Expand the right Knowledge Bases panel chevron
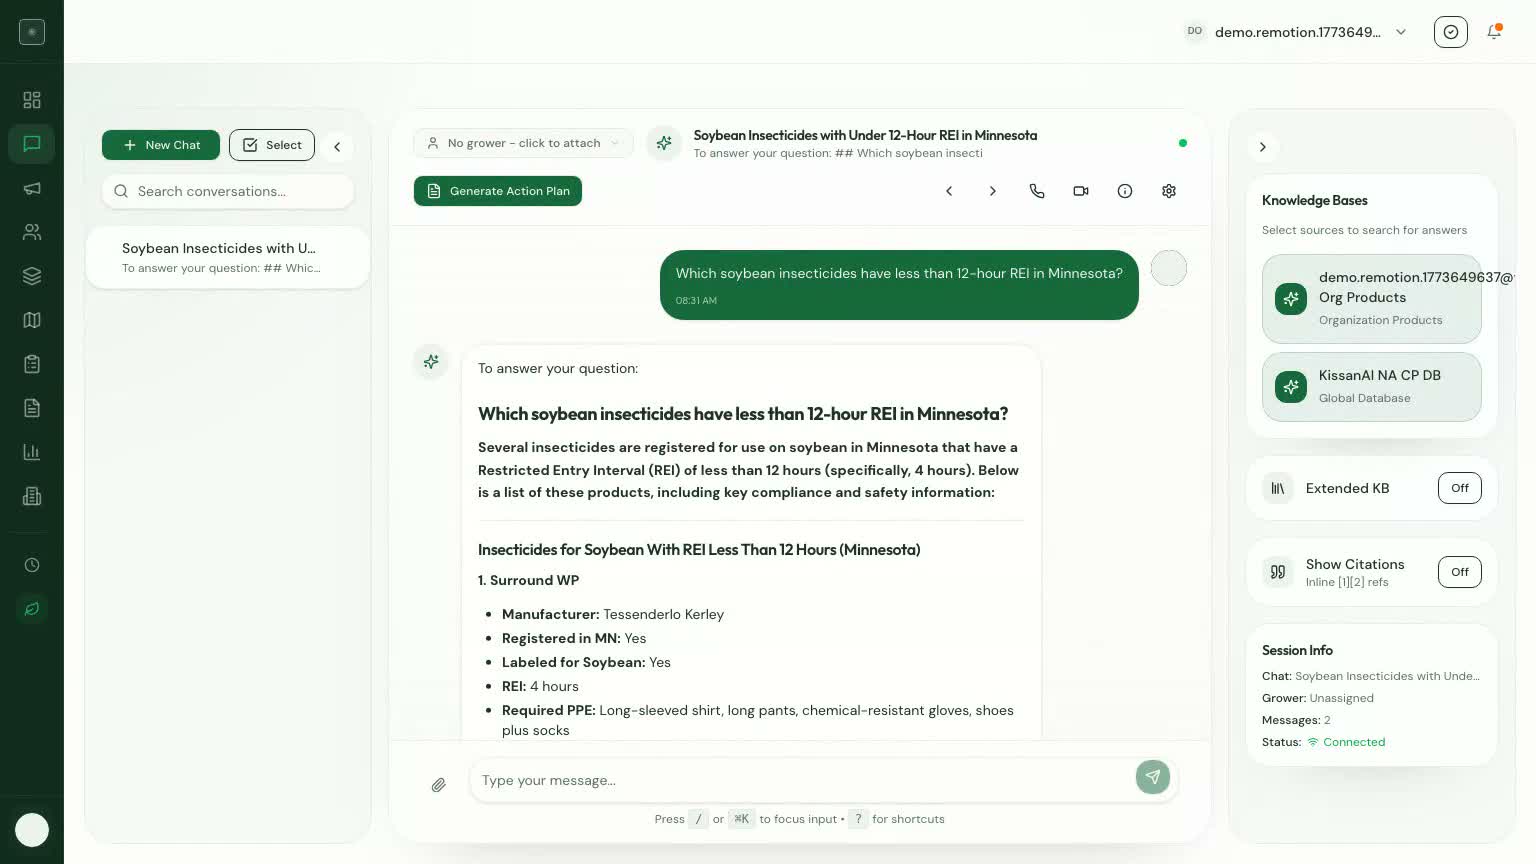The height and width of the screenshot is (864, 1536). 1263,147
